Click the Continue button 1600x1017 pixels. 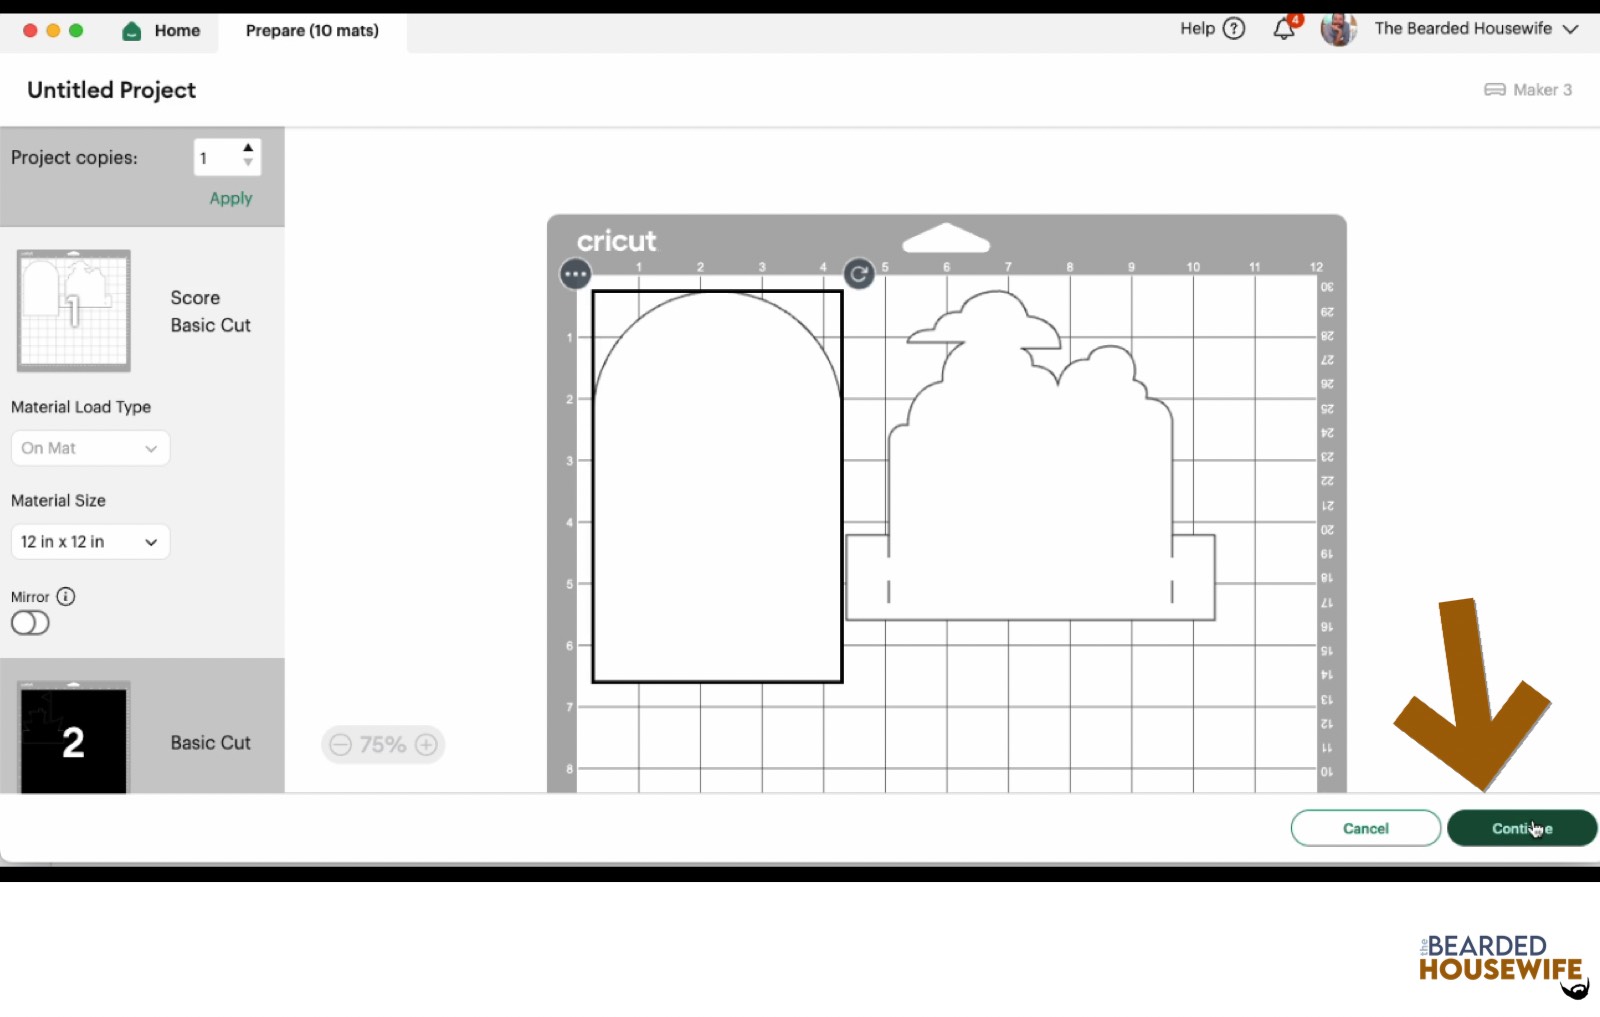1522,828
